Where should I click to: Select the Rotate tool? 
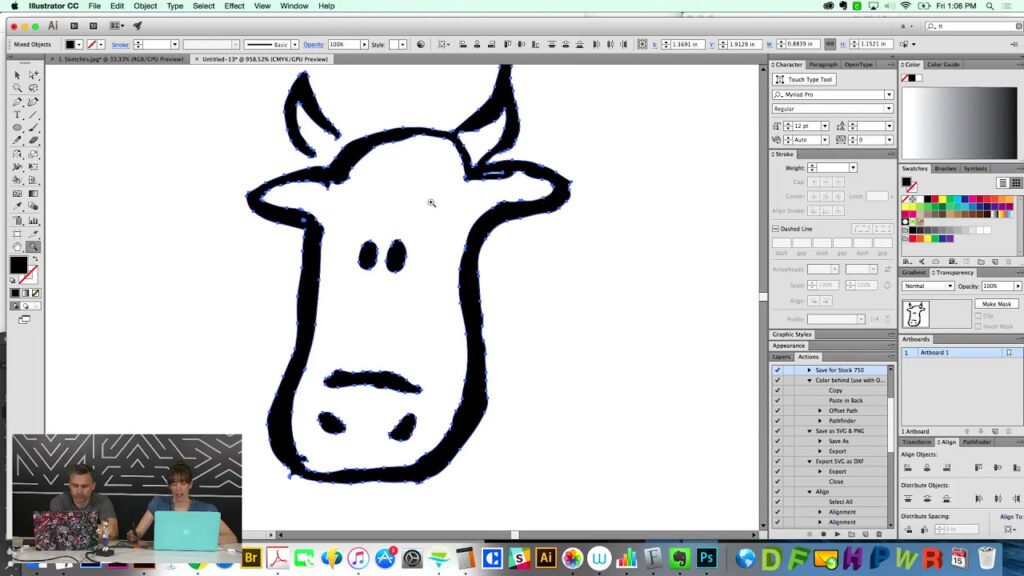point(18,155)
